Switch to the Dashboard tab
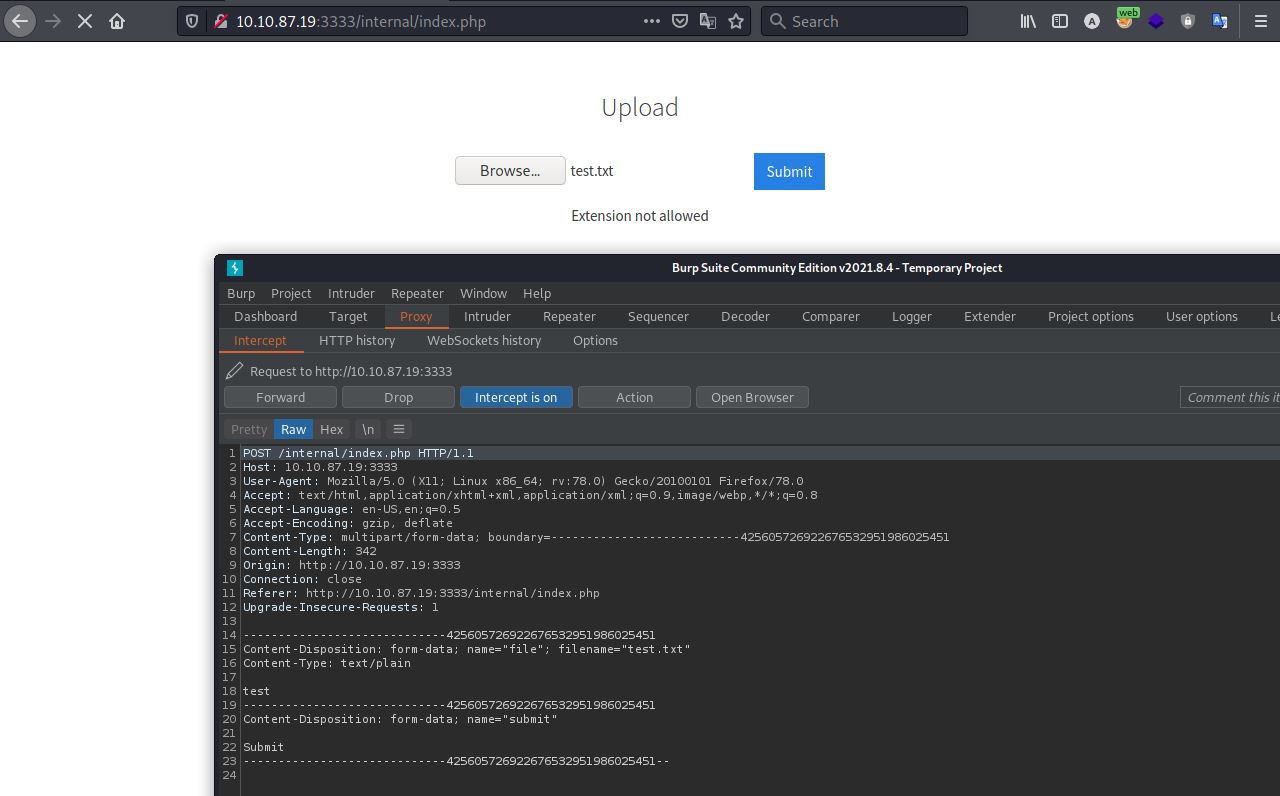1280x796 pixels. coord(266,316)
